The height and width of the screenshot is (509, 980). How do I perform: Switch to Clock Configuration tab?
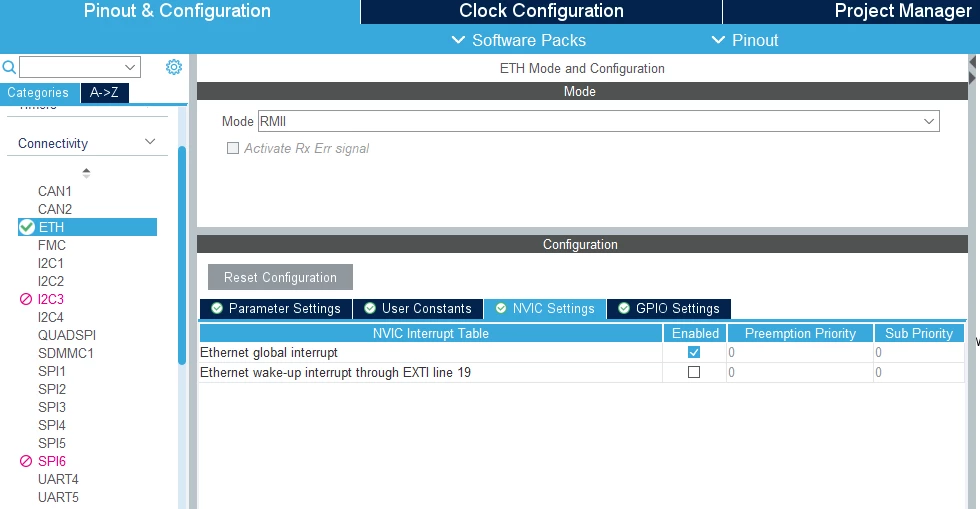(541, 11)
